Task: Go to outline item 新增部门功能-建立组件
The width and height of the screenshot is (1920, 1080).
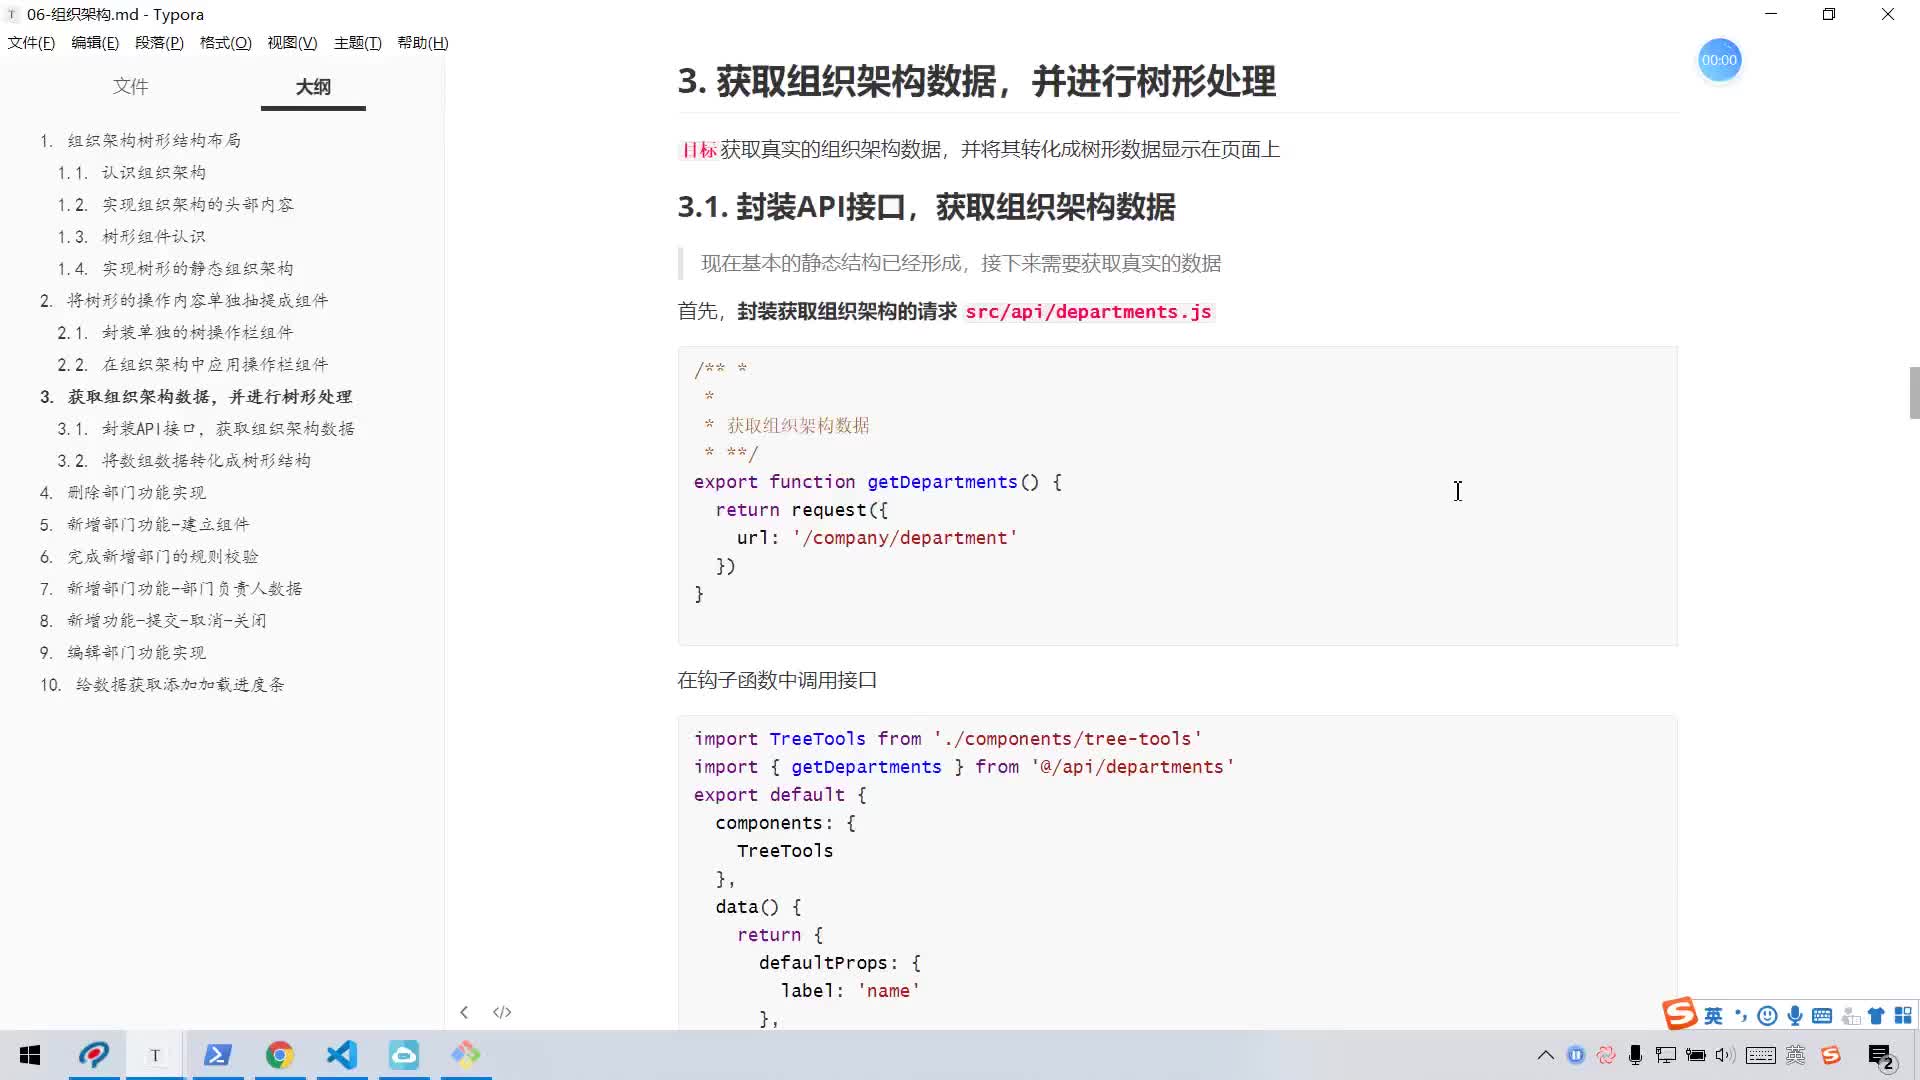Action: coord(158,525)
